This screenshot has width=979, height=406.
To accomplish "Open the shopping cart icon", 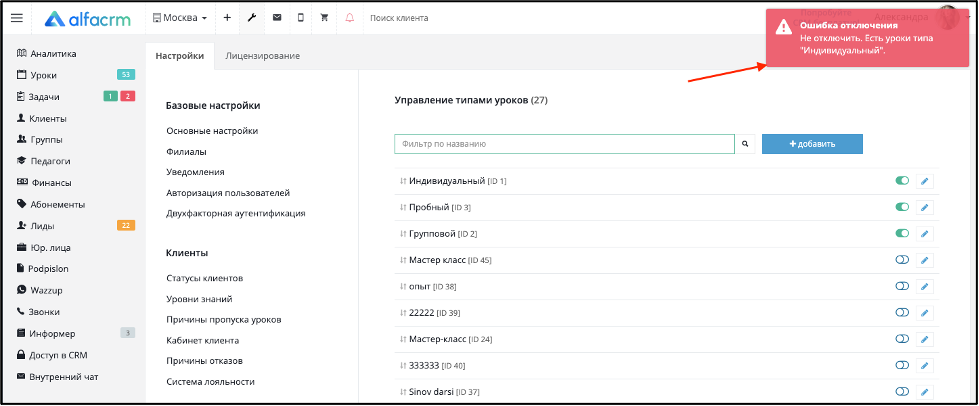I will pyautogui.click(x=324, y=18).
